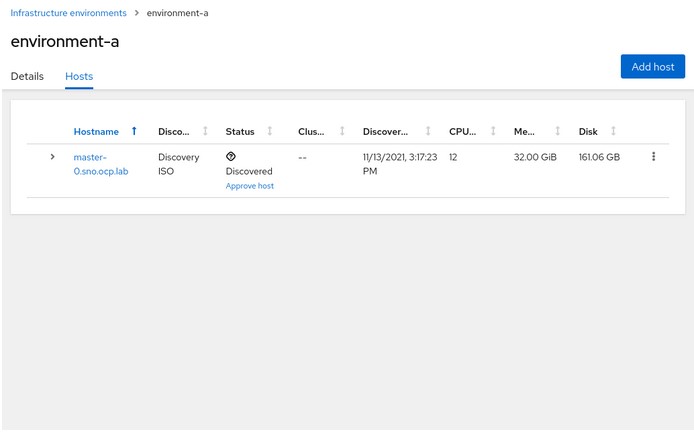Click the sort icon beside the Status column
This screenshot has width=694, height=435.
(x=270, y=131)
